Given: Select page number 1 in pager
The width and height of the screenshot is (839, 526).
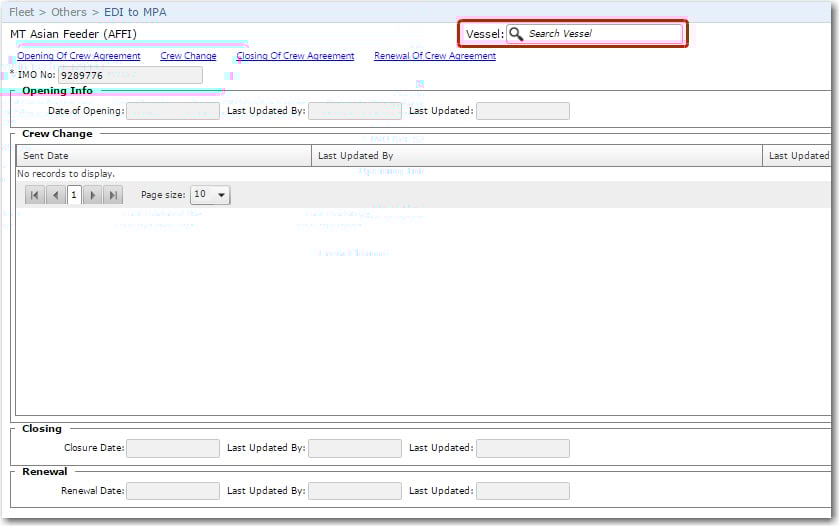Looking at the screenshot, I should point(74,195).
